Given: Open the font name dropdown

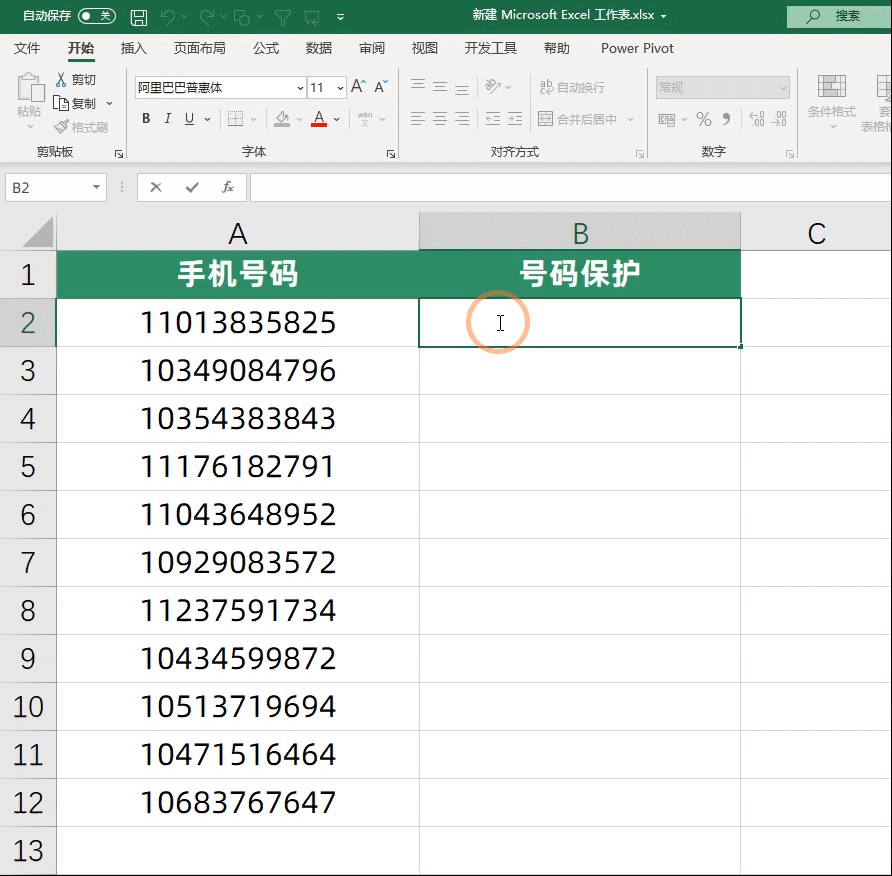Looking at the screenshot, I should [x=301, y=88].
